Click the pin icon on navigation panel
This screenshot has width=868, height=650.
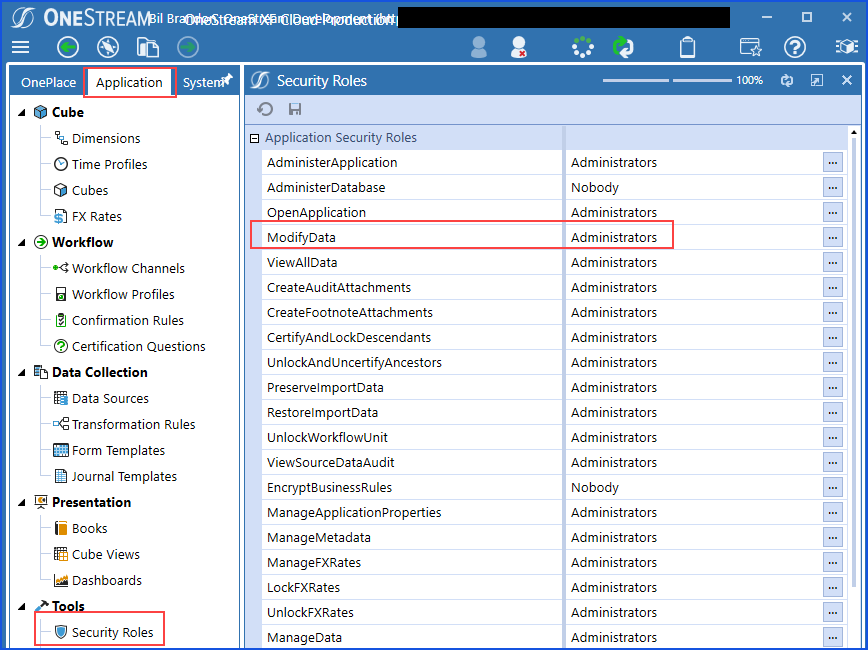tap(227, 79)
